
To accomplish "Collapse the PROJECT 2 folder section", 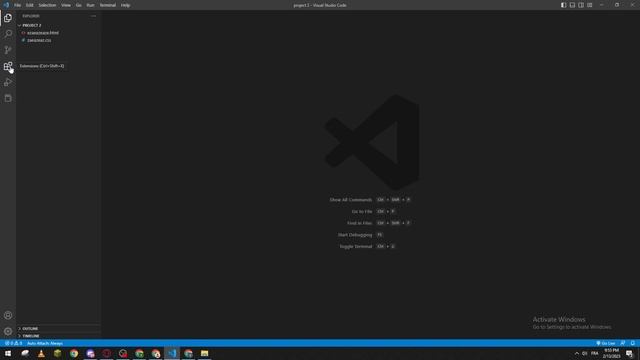I will coord(58,25).
